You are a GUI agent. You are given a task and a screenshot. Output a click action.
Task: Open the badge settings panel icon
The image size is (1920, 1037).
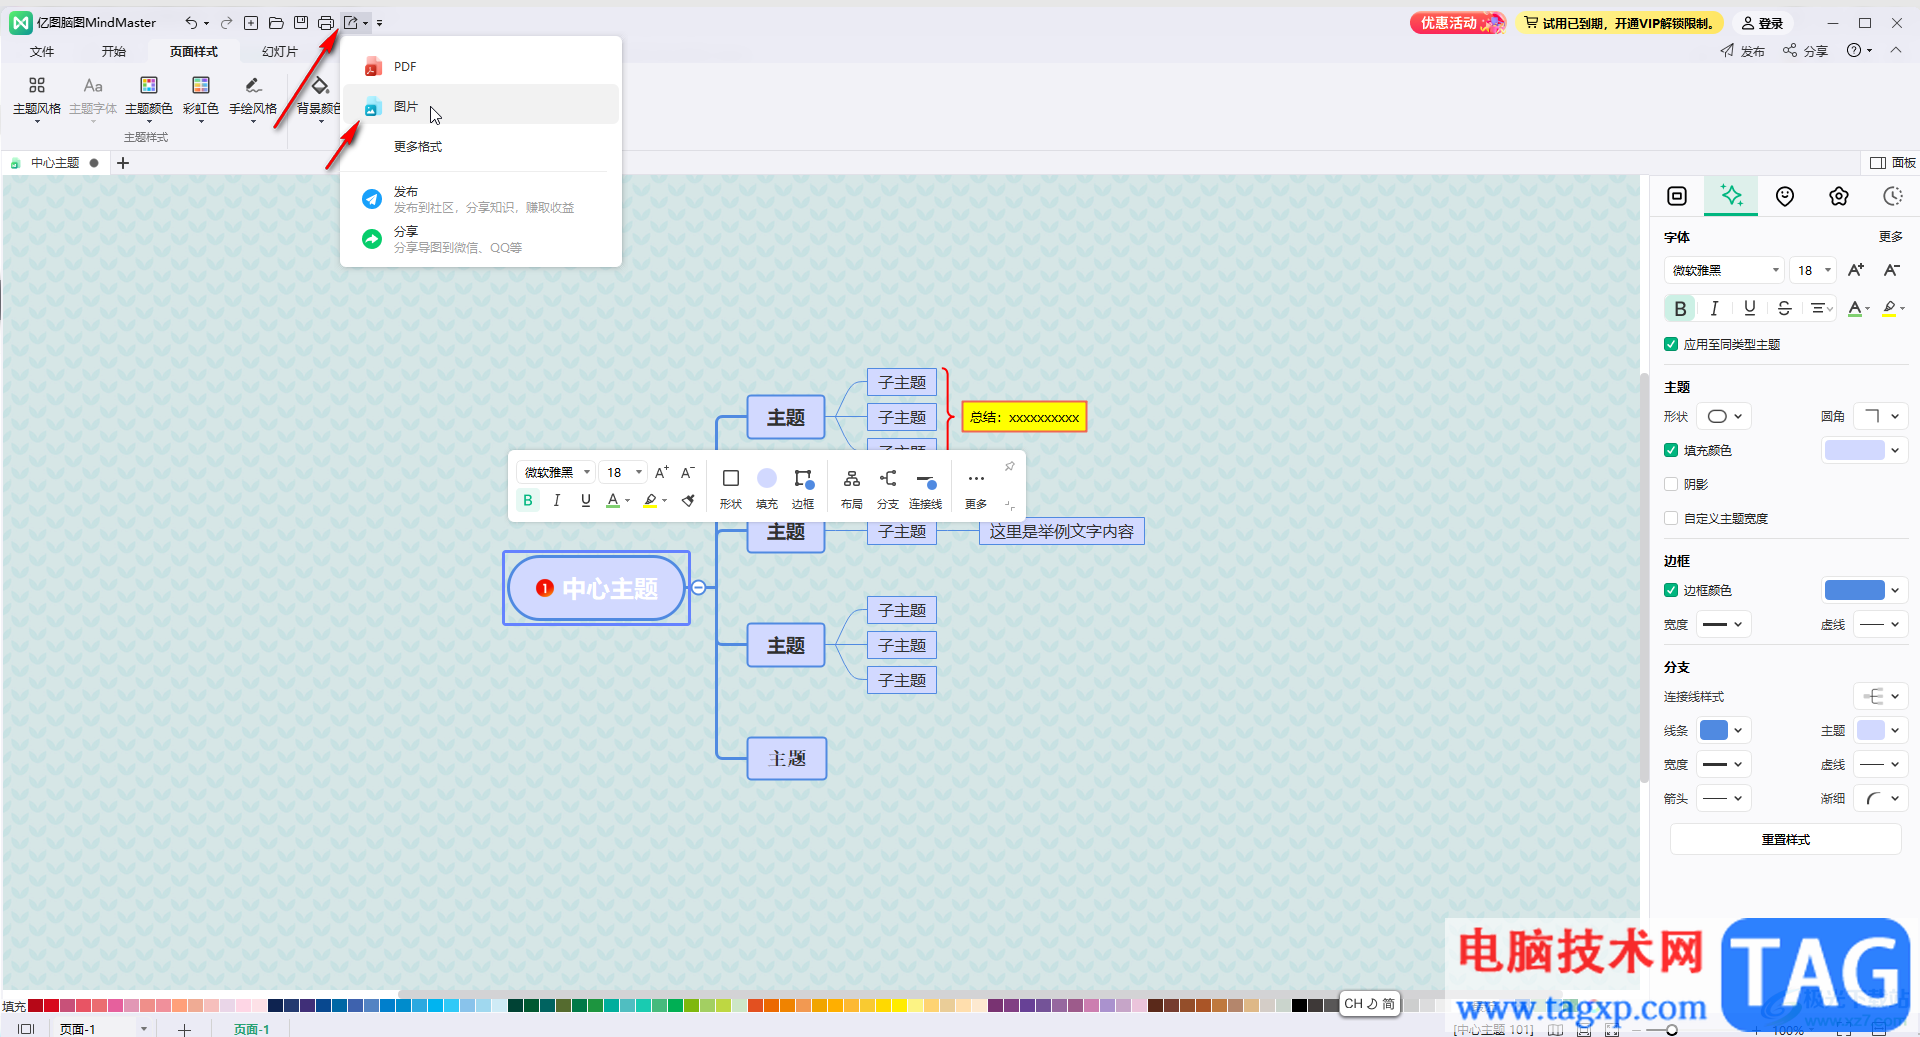click(1839, 196)
